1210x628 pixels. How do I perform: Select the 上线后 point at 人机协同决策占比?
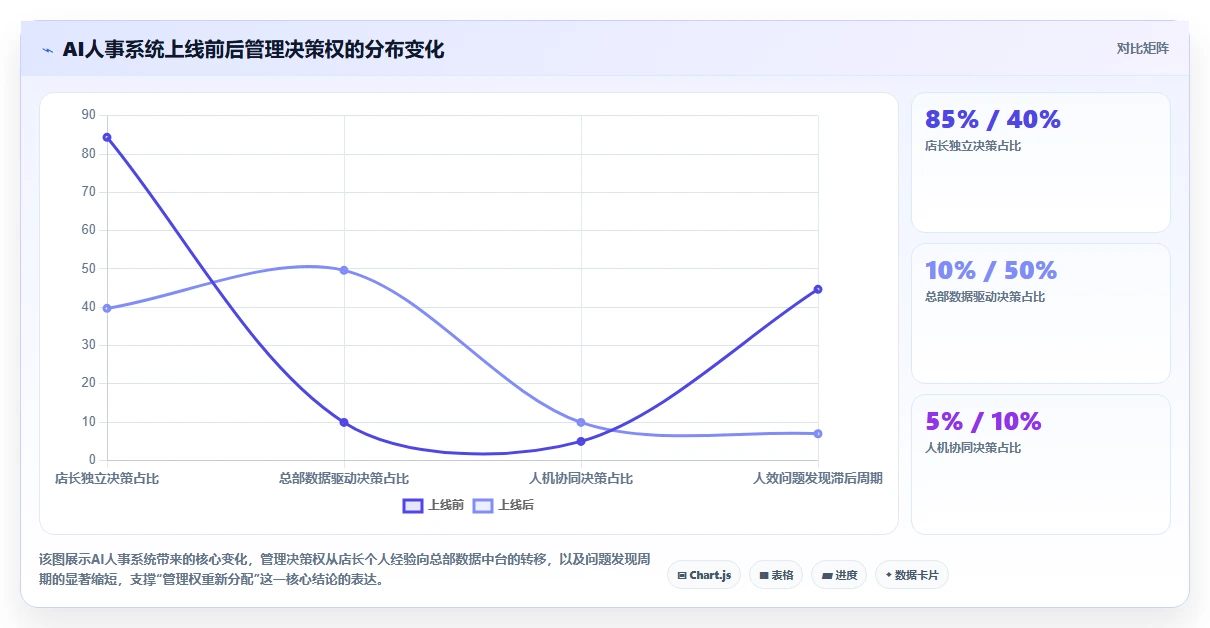point(581,422)
